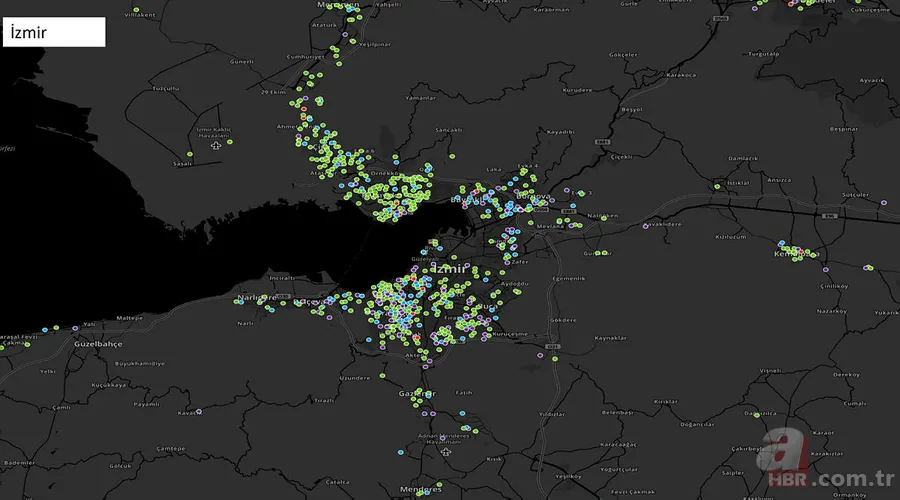Click the Yelki village label
The image size is (900, 500).
pyautogui.click(x=48, y=371)
